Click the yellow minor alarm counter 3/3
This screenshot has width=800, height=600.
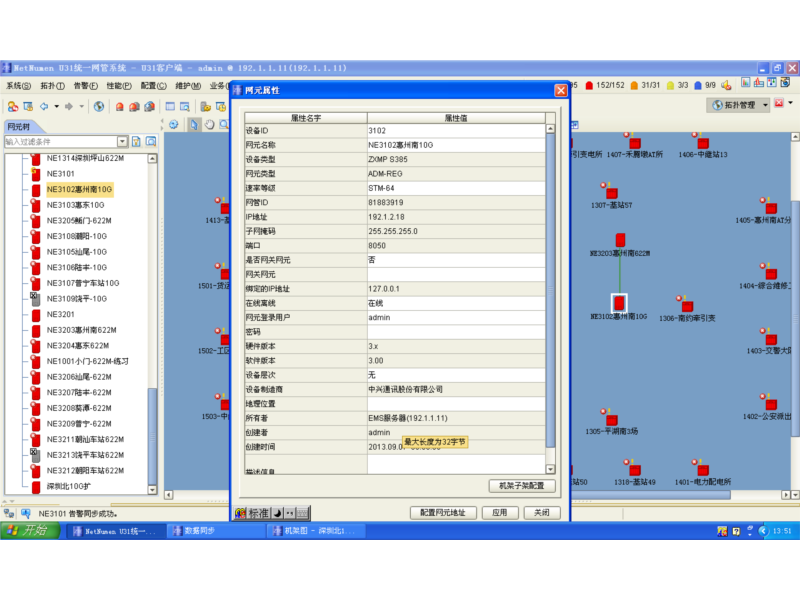[x=677, y=86]
